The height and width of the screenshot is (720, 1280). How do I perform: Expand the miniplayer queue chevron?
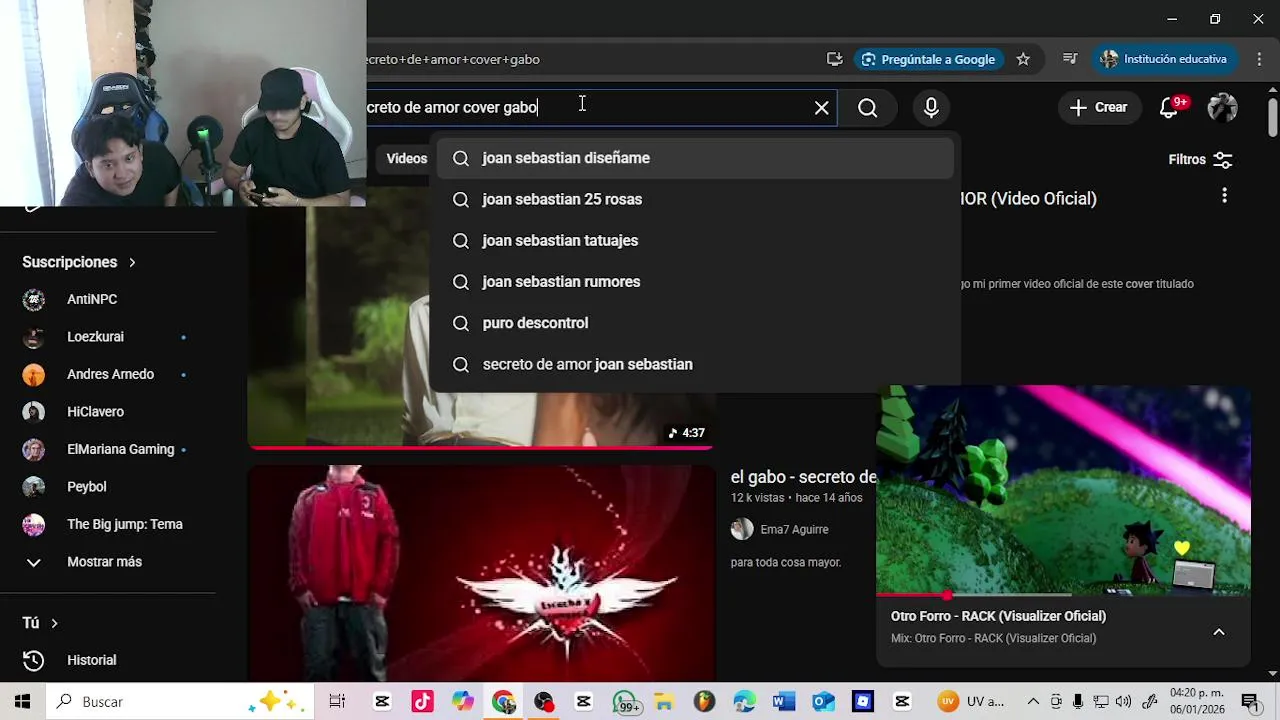[1219, 632]
